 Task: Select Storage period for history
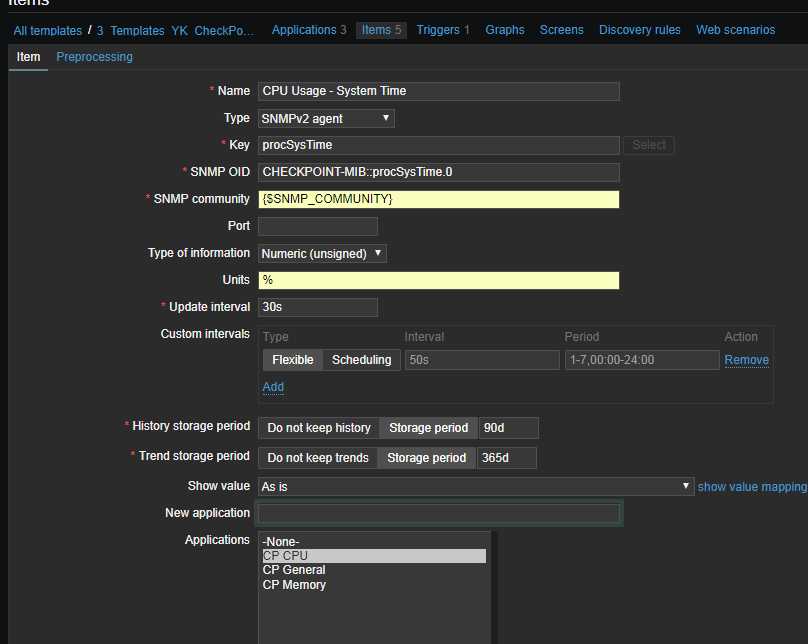(x=428, y=428)
